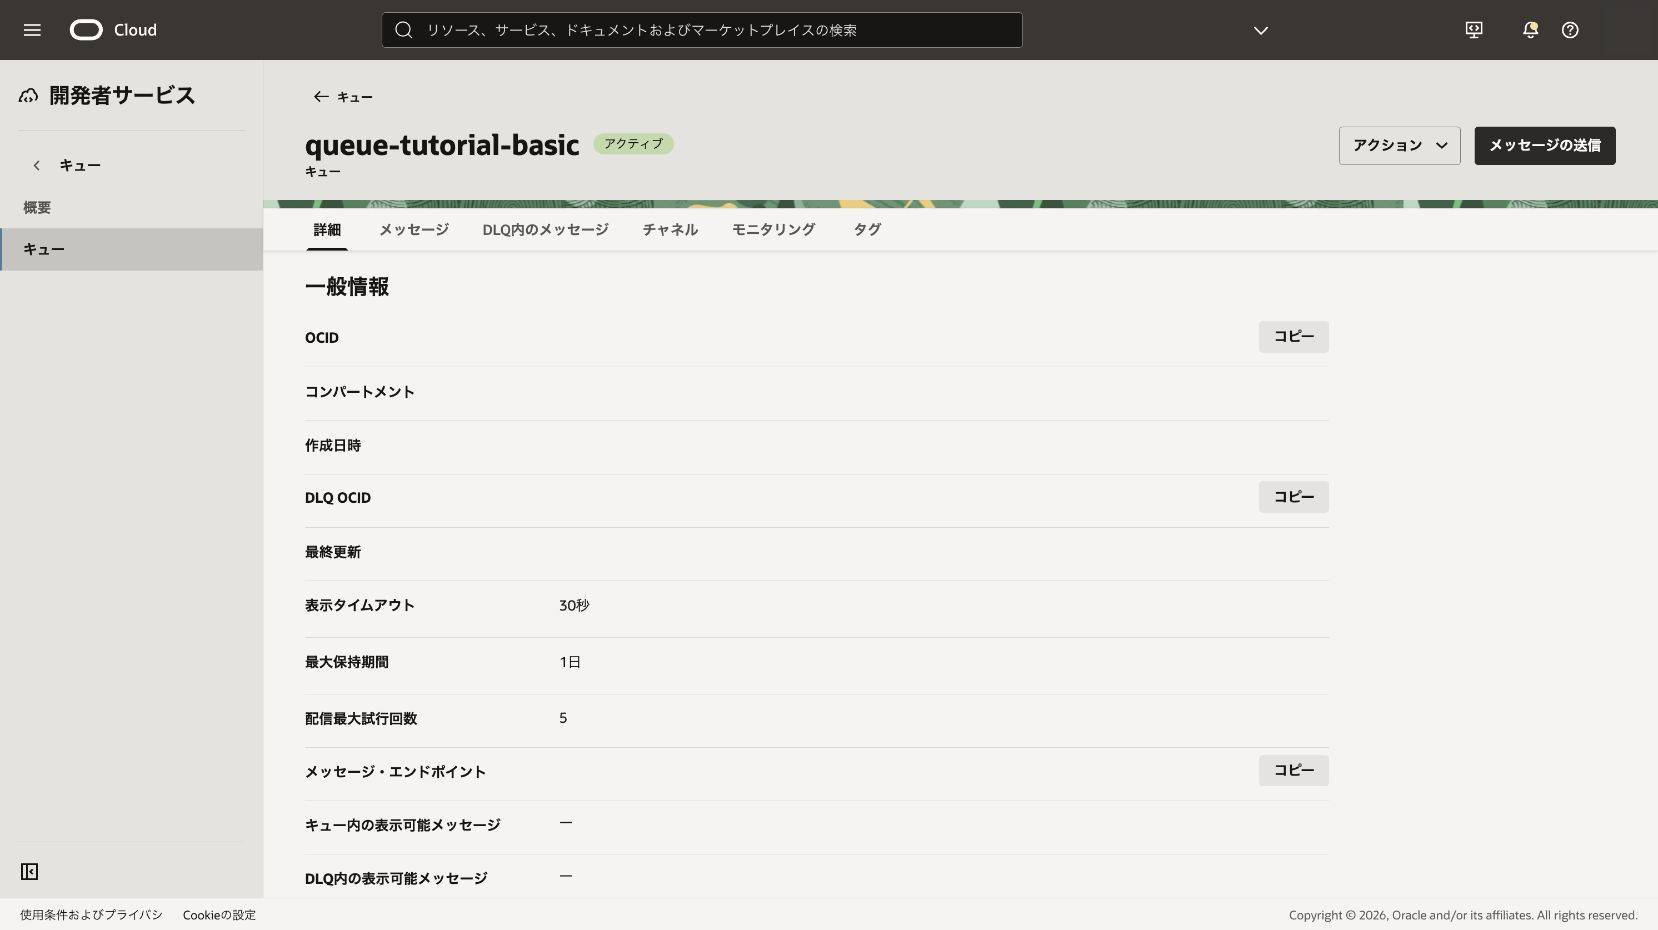
Task: Click the 一般情報 section heading
Action: click(x=347, y=287)
